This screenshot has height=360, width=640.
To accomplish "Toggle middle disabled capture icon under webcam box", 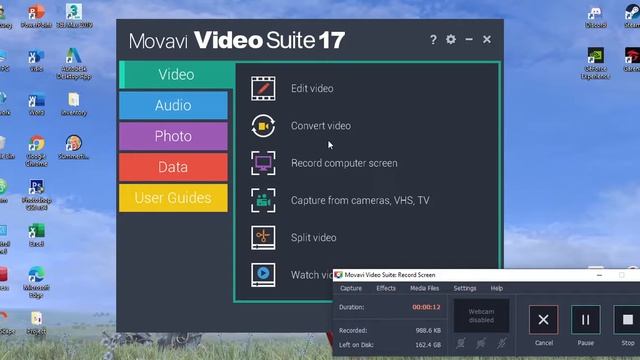I will pos(481,343).
